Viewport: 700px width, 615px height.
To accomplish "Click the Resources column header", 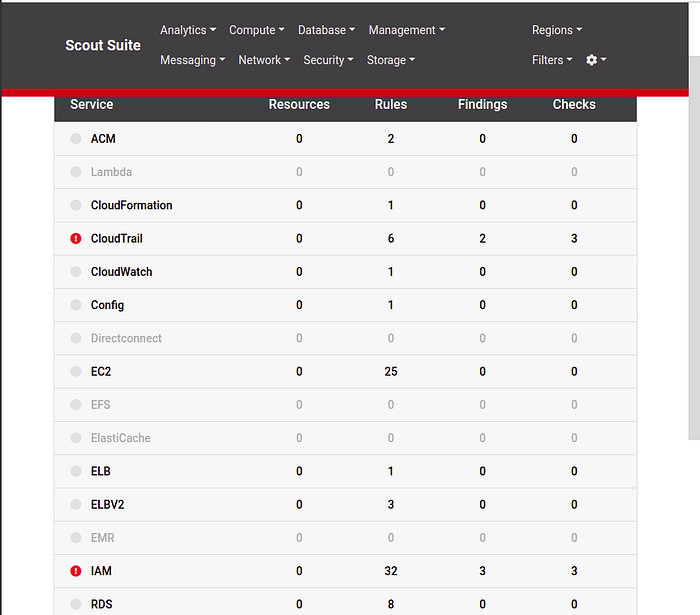I will [x=299, y=104].
